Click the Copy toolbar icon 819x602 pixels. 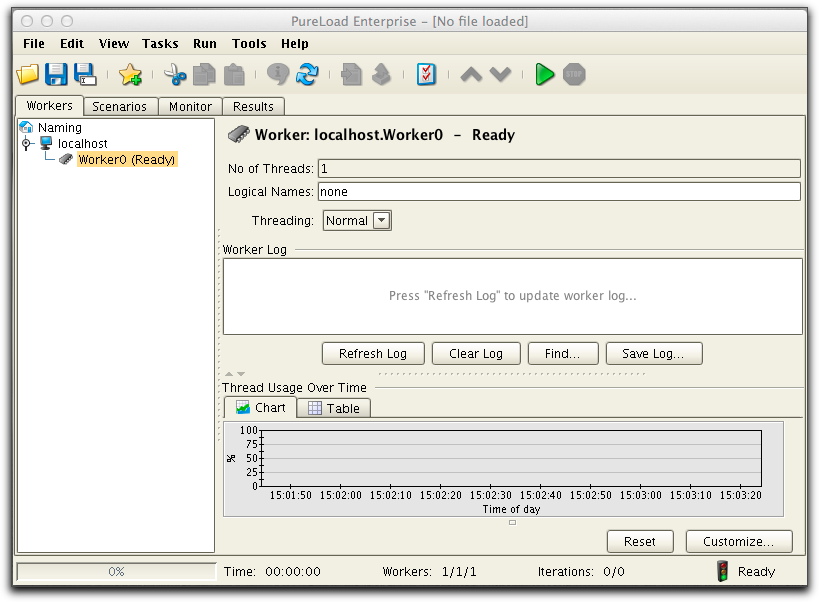point(204,74)
